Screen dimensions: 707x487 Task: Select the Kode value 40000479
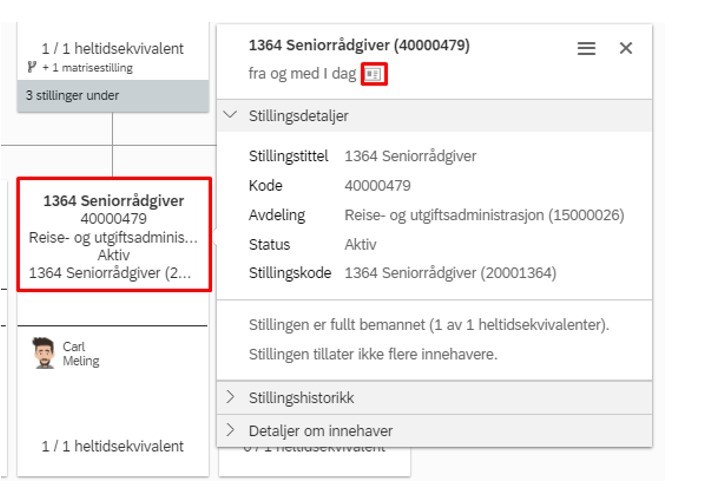[377, 185]
